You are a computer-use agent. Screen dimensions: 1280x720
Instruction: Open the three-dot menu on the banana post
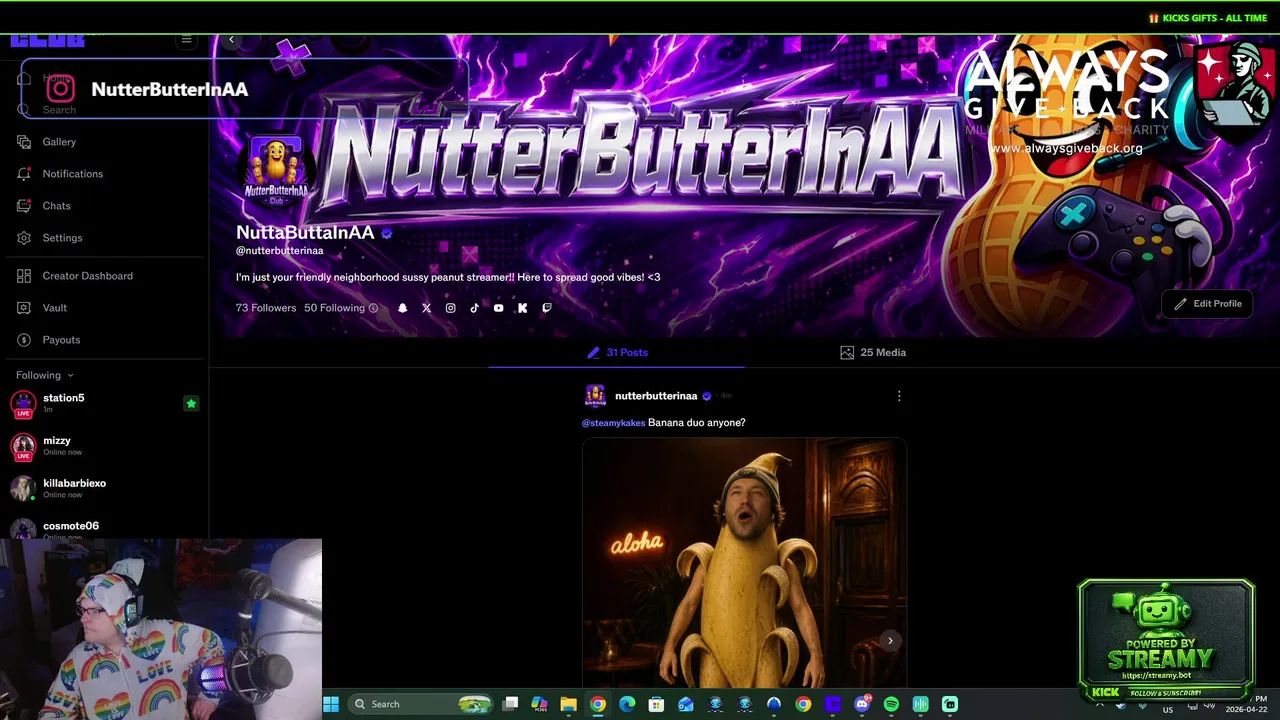tap(899, 396)
